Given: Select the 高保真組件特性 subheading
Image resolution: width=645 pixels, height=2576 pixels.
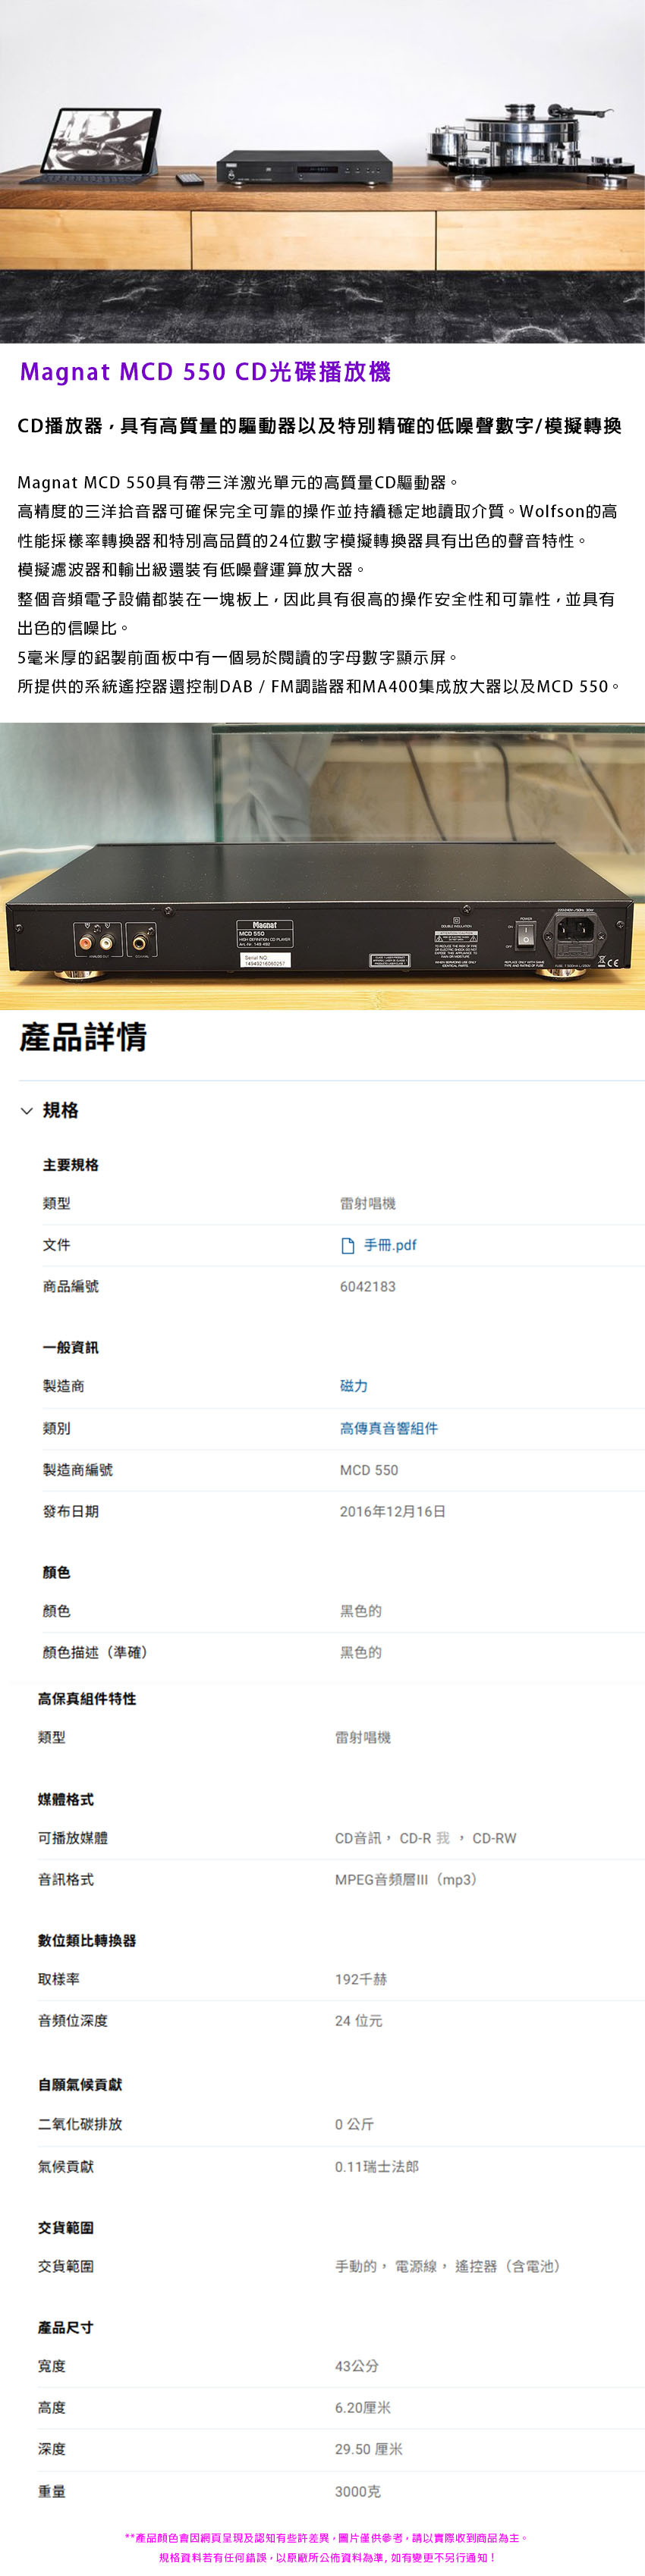Looking at the screenshot, I should (x=87, y=1699).
